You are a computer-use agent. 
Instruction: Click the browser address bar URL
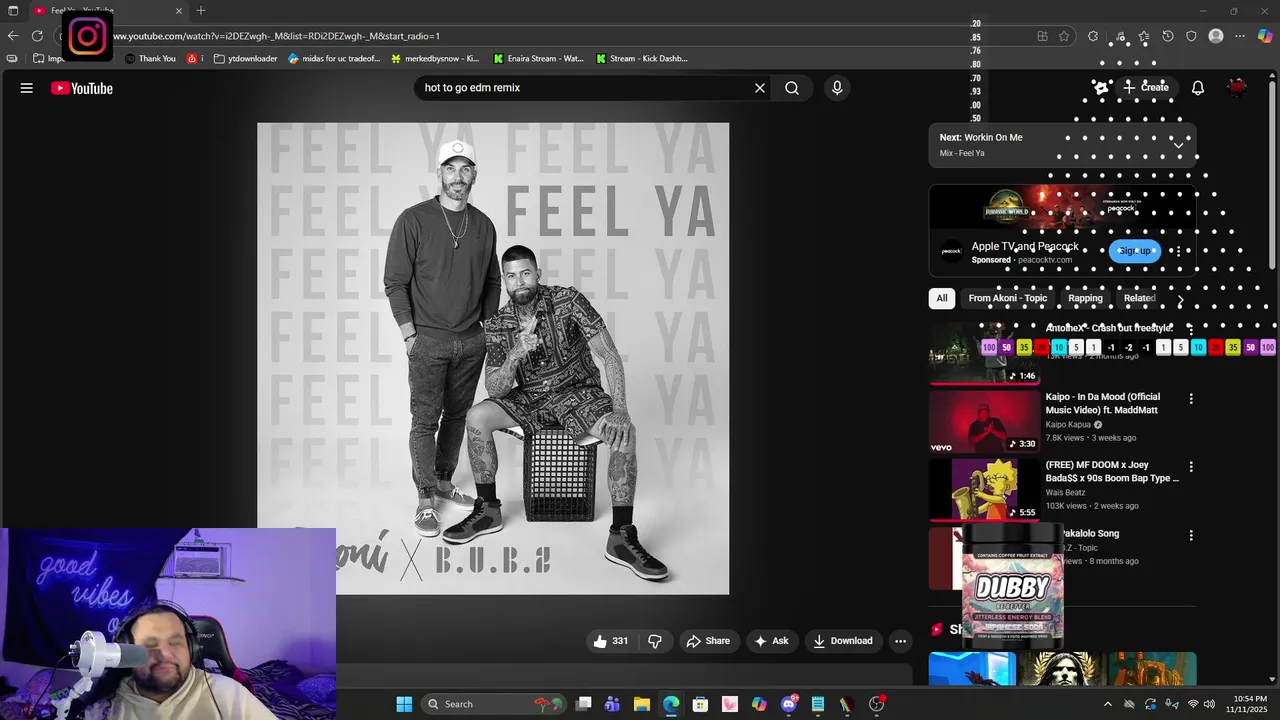pos(276,36)
